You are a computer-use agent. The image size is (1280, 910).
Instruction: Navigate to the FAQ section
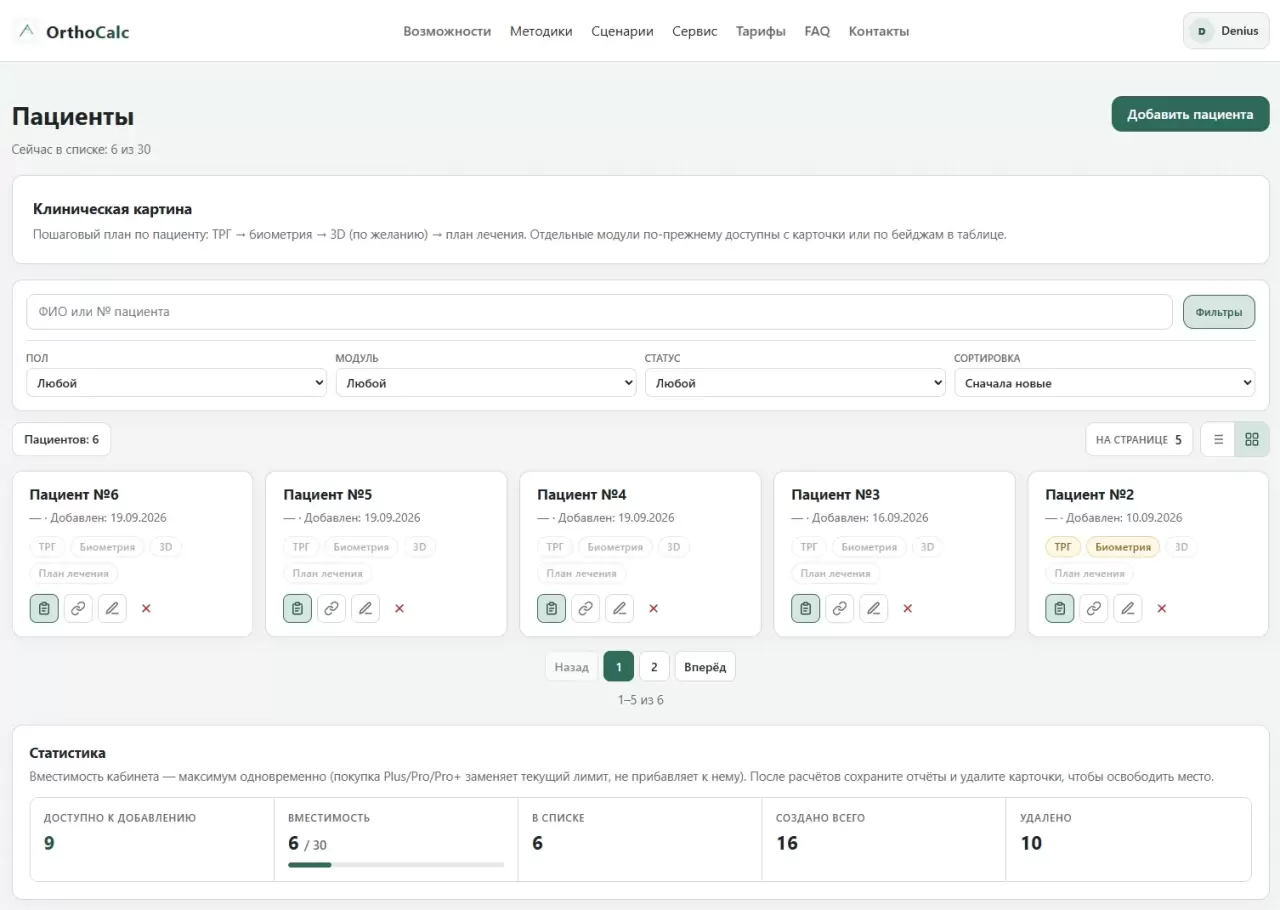817,31
